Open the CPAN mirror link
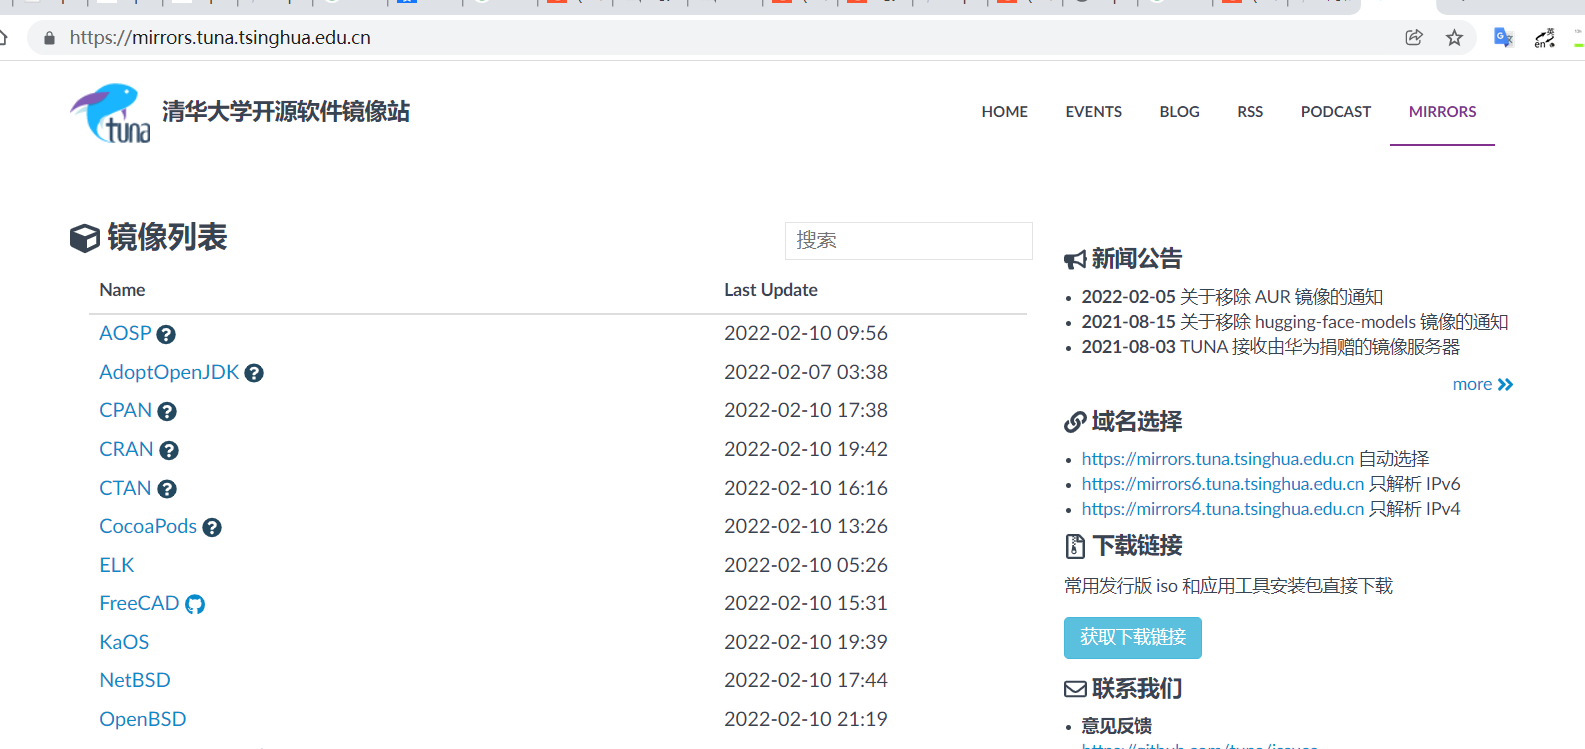 [125, 410]
